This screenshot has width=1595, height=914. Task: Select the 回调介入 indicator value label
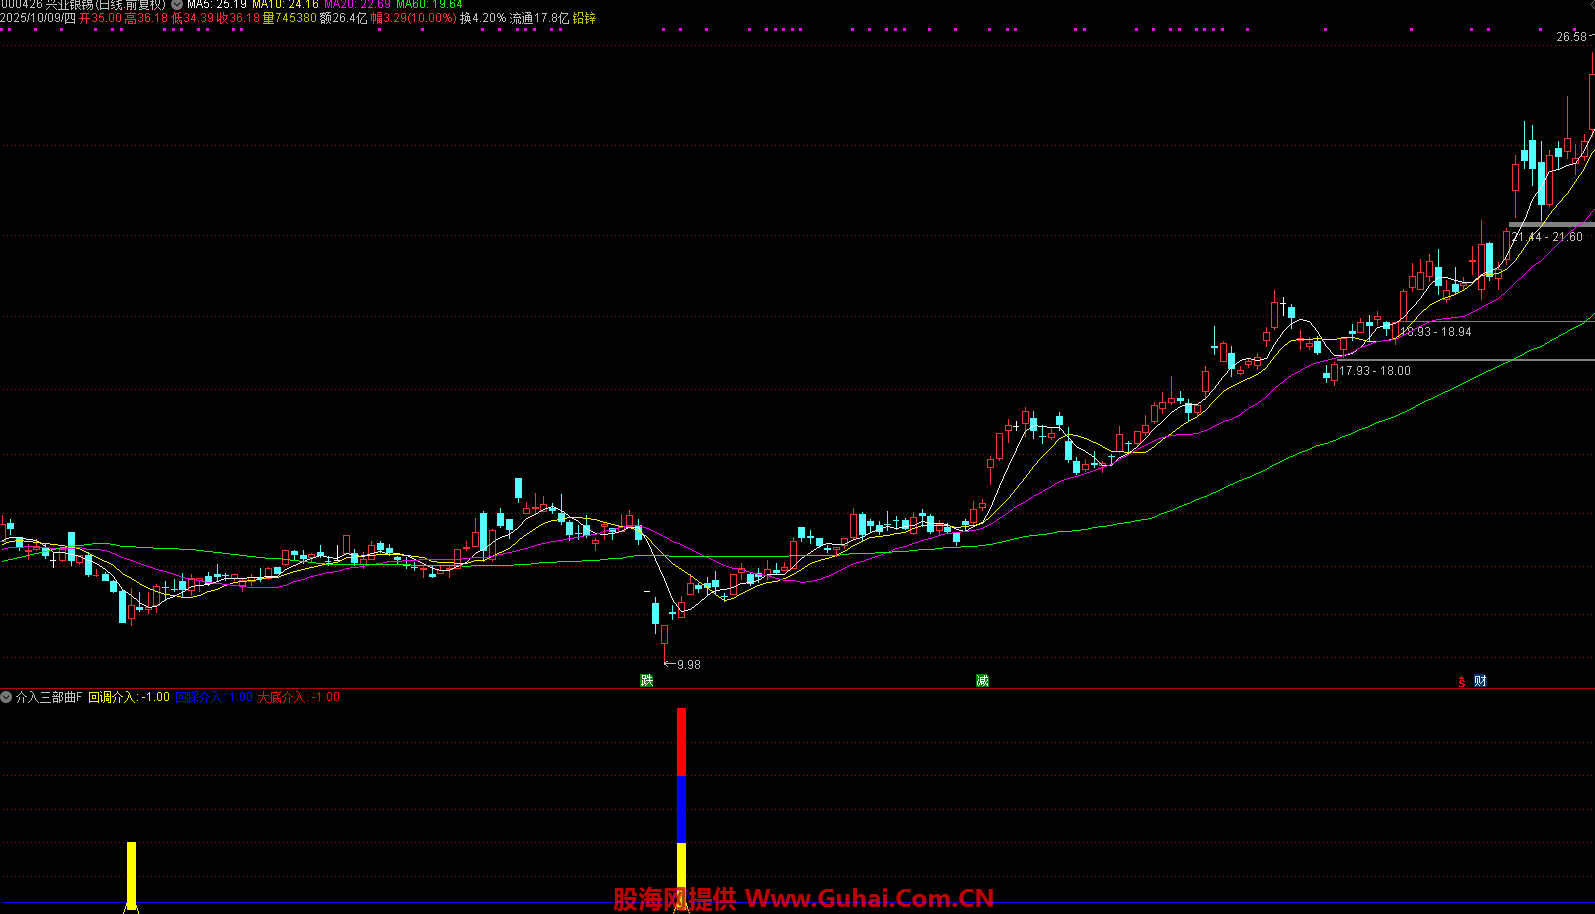point(128,697)
